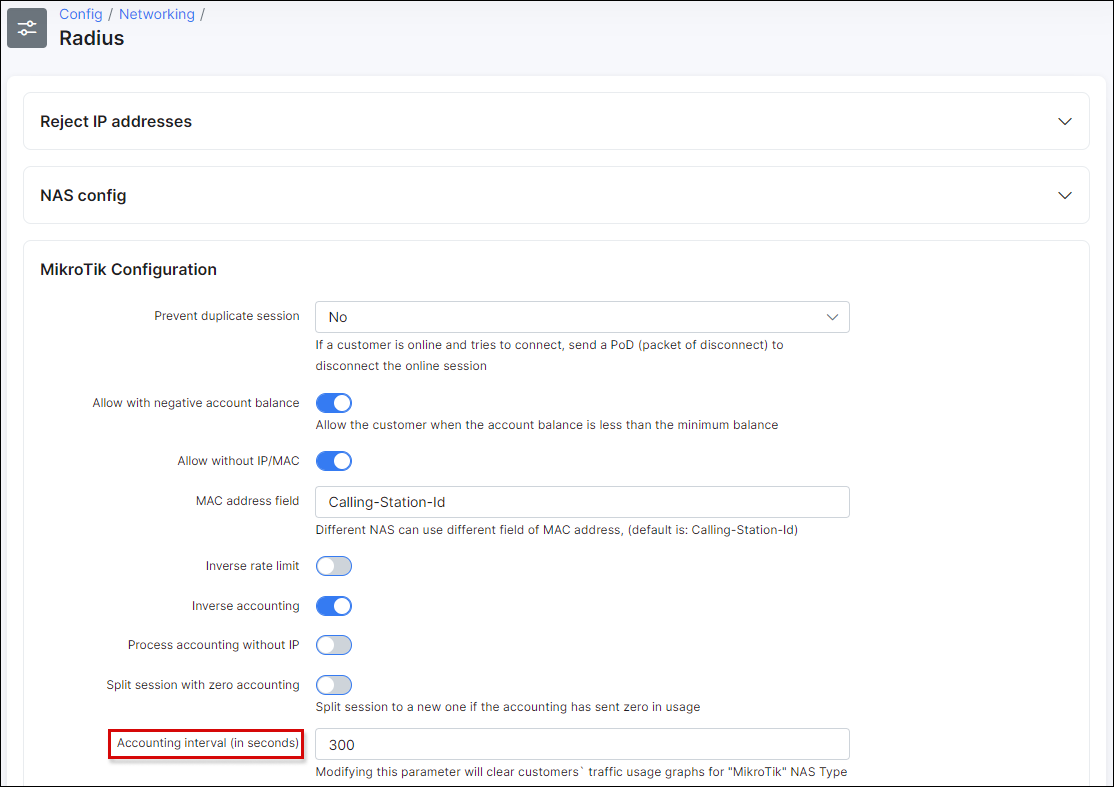Click the Accounting interval (in seconds) label
Screen dimensions: 1114x787
(x=207, y=743)
